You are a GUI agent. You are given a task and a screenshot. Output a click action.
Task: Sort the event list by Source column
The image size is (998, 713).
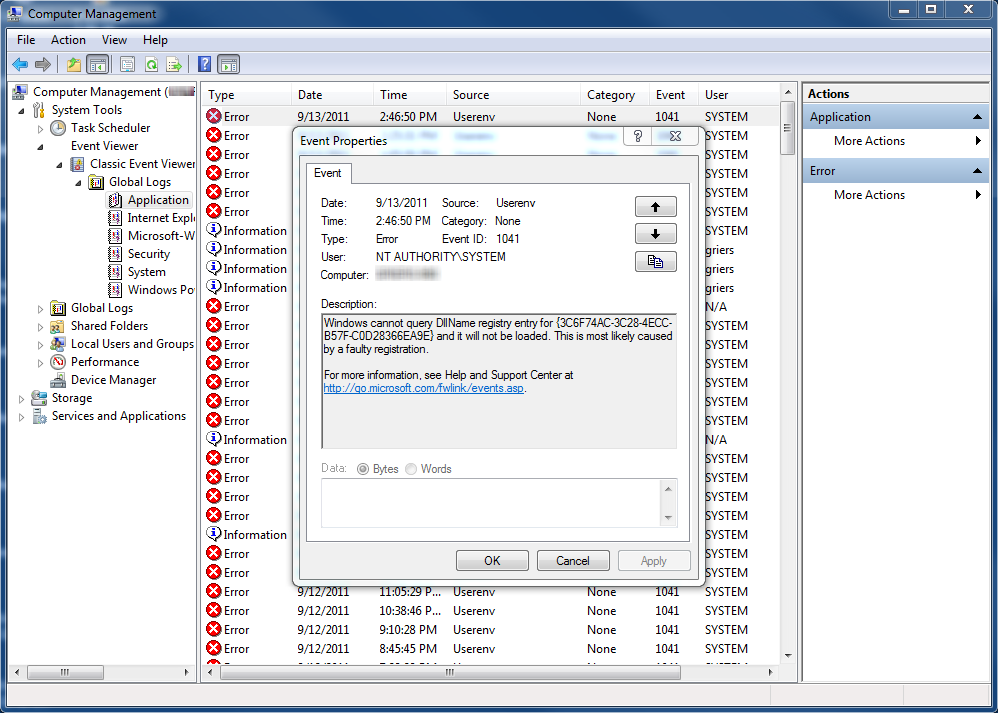[471, 95]
